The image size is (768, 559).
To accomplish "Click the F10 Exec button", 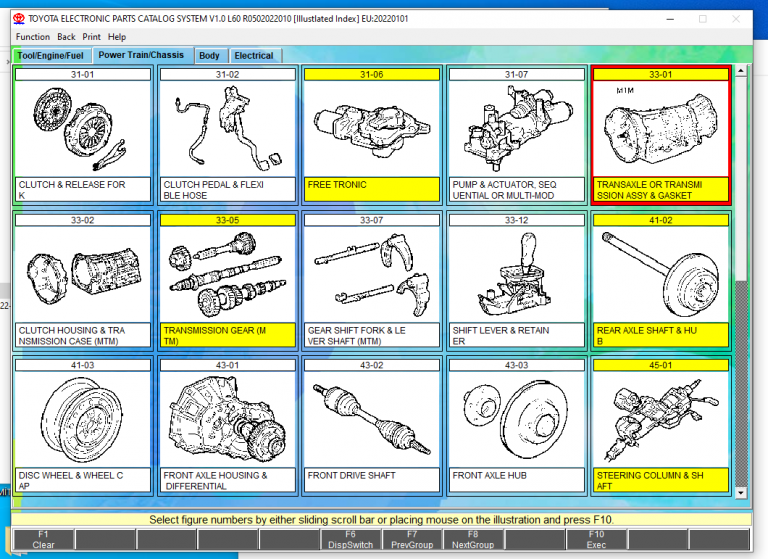I will 596,539.
